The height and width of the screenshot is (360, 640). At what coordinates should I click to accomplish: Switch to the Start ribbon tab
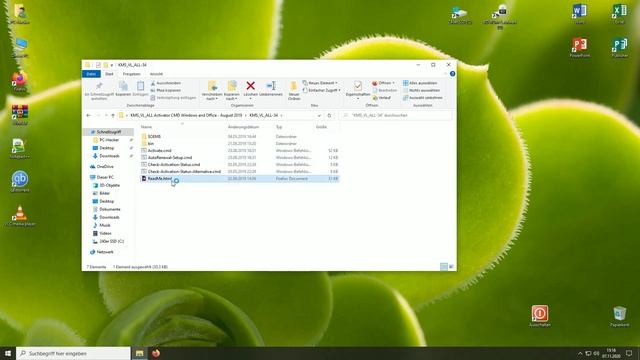(x=109, y=74)
